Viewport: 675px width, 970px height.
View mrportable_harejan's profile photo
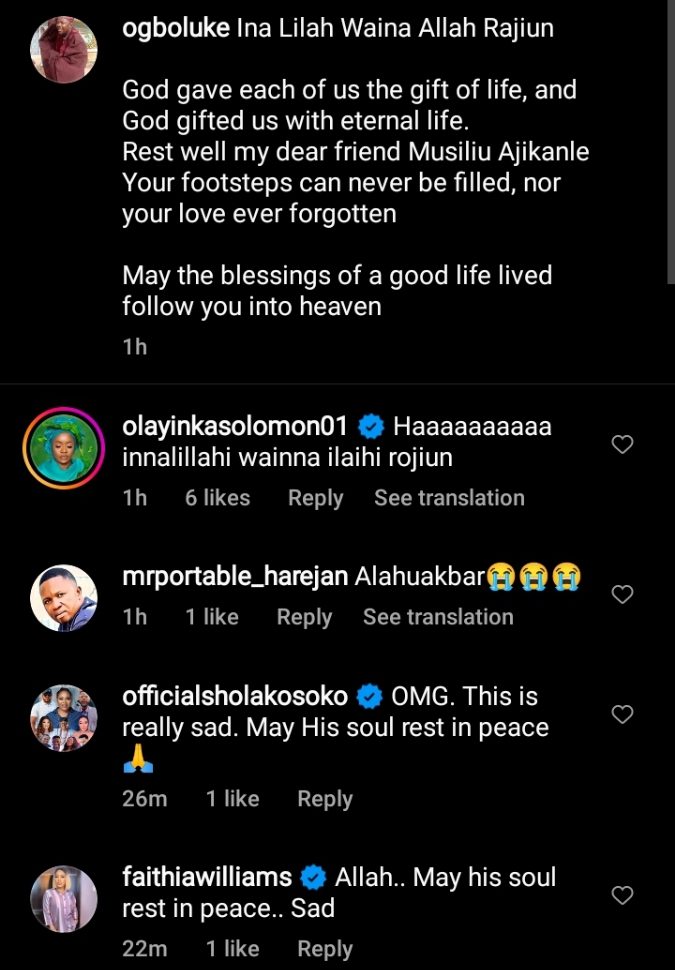64,598
